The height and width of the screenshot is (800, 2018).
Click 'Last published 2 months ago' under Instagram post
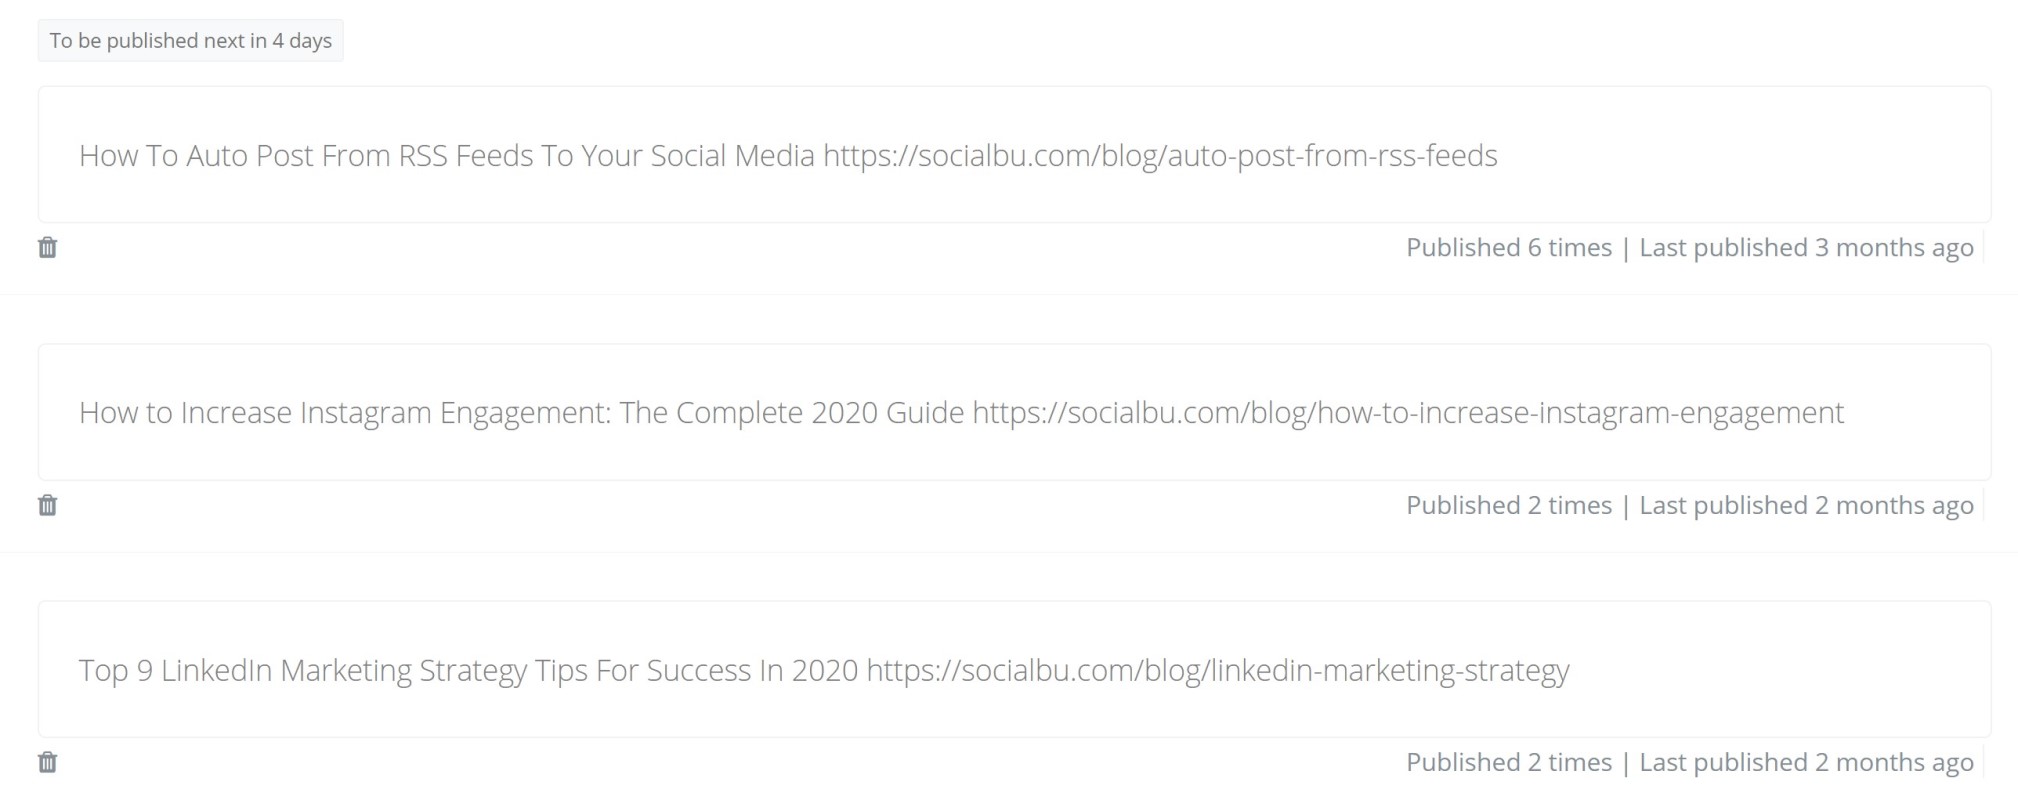1806,505
